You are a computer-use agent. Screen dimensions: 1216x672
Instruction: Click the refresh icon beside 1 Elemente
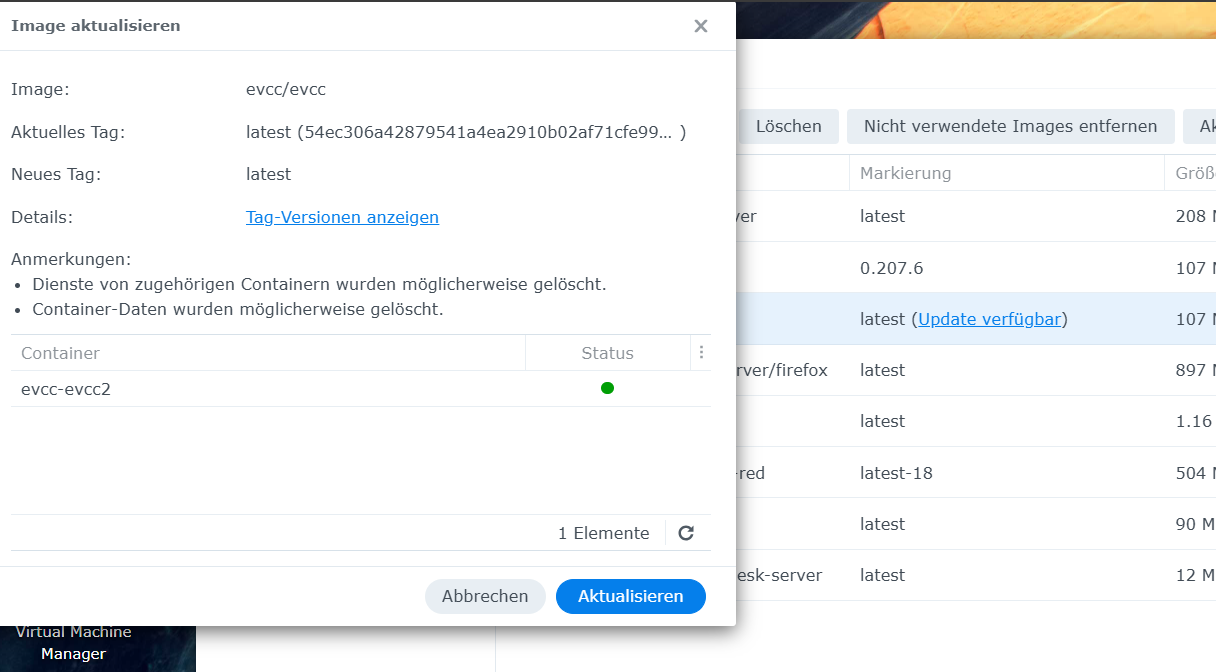pos(686,533)
